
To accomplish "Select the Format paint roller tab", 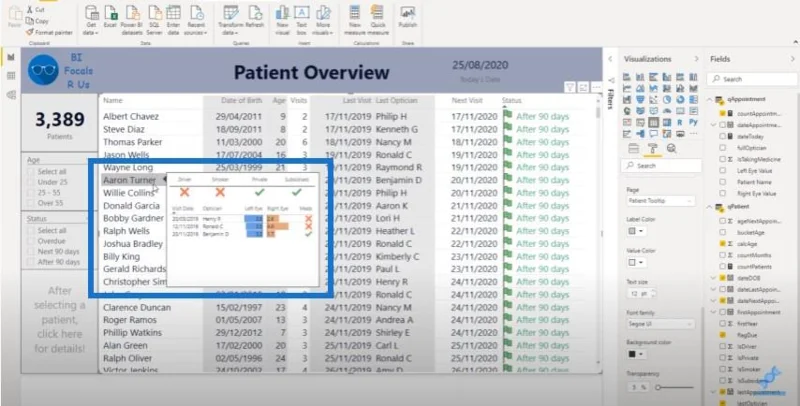I will point(652,148).
